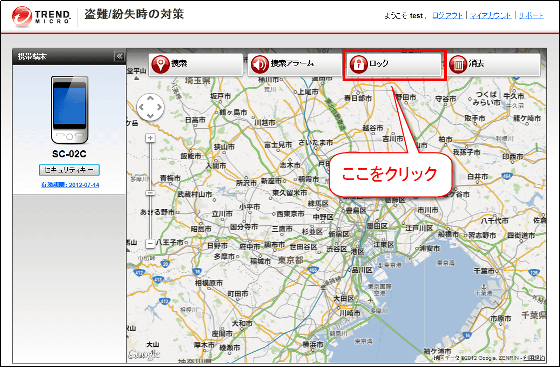This screenshot has width=560, height=367.
Task: Zoom in with the map plus button
Action: click(x=150, y=138)
